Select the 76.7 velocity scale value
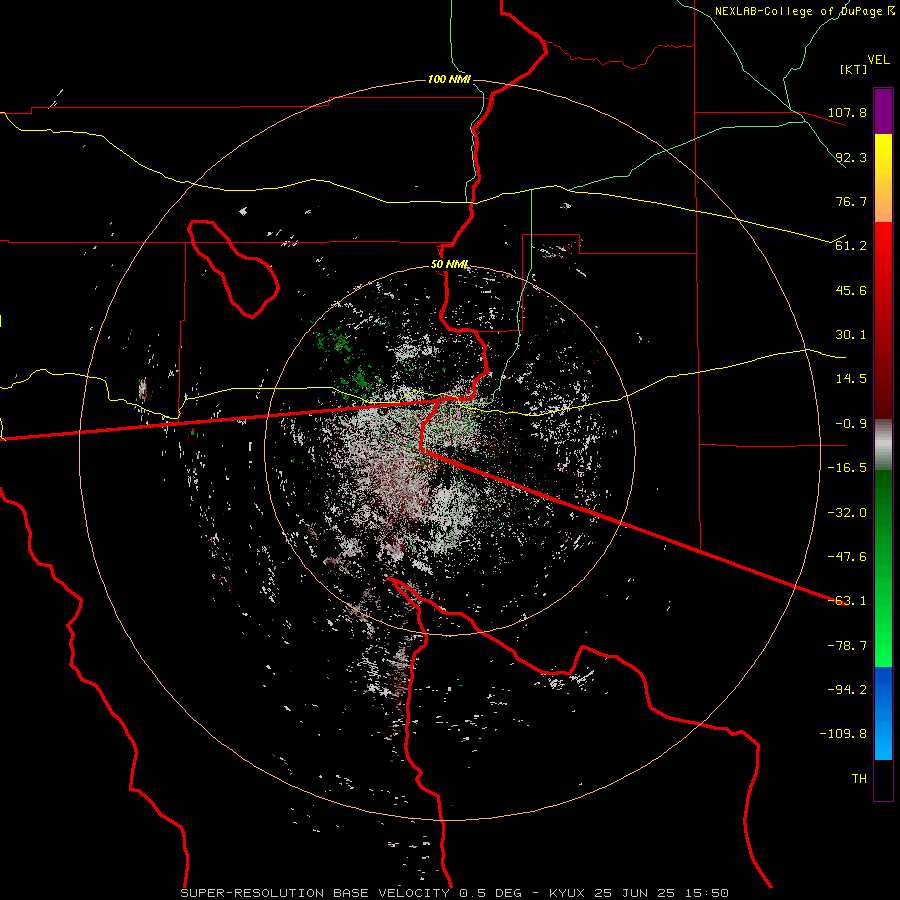 click(x=851, y=201)
